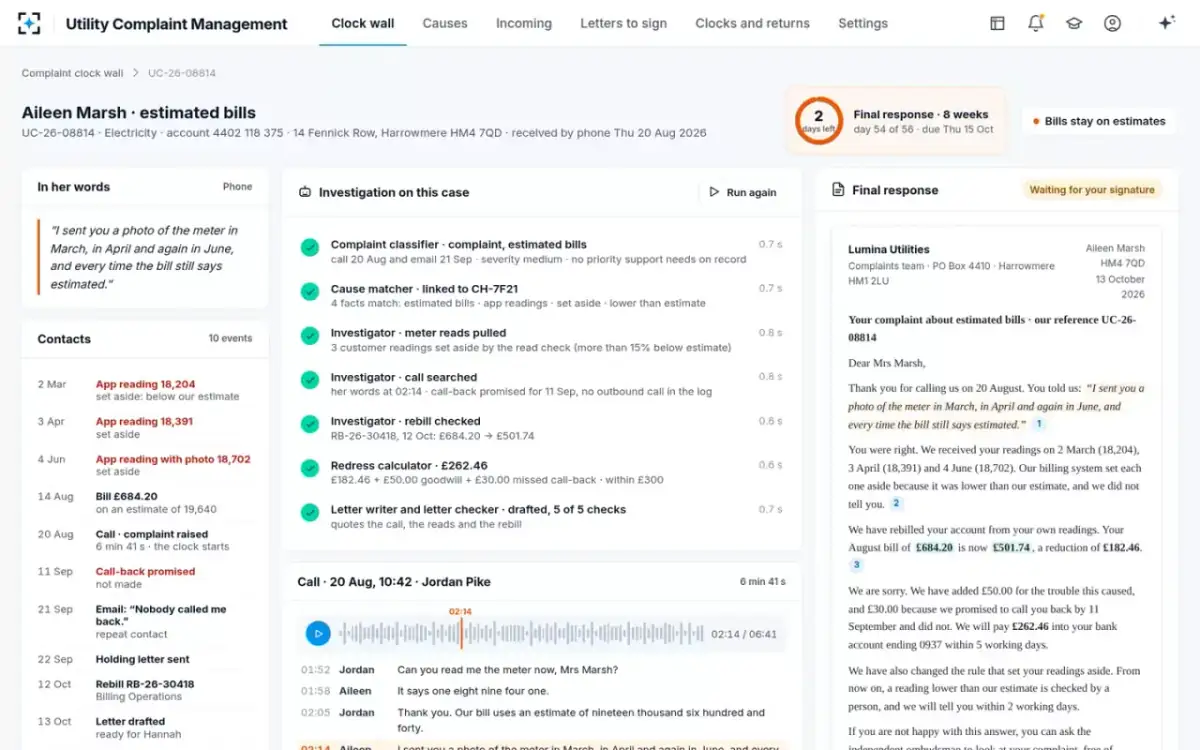
Task: Select the Call · complaint raised event
Action: click(145, 540)
